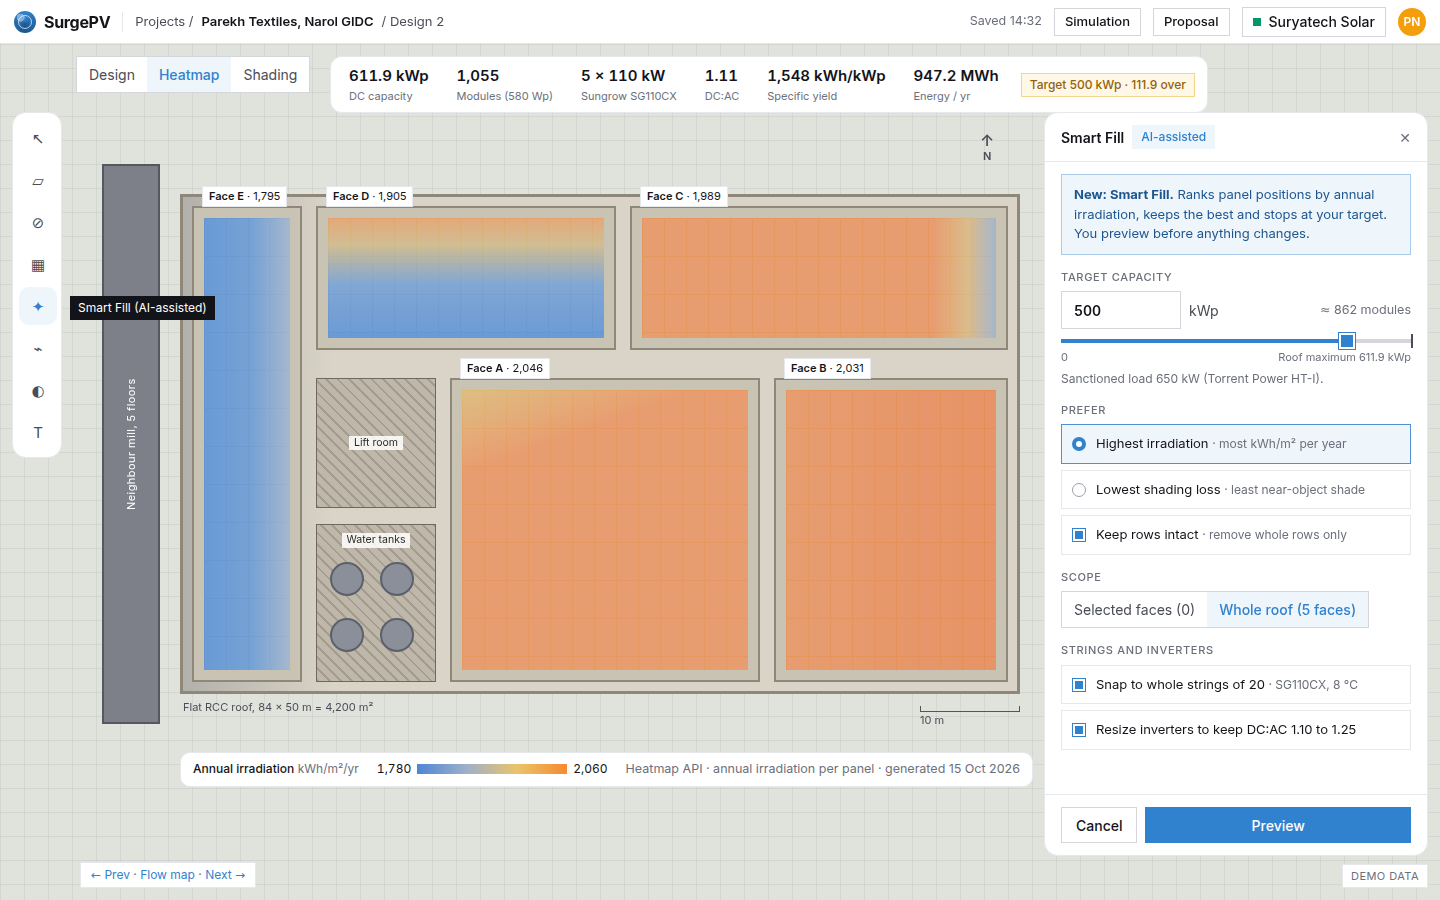
Task: Select roof Face B label
Action: click(x=828, y=368)
